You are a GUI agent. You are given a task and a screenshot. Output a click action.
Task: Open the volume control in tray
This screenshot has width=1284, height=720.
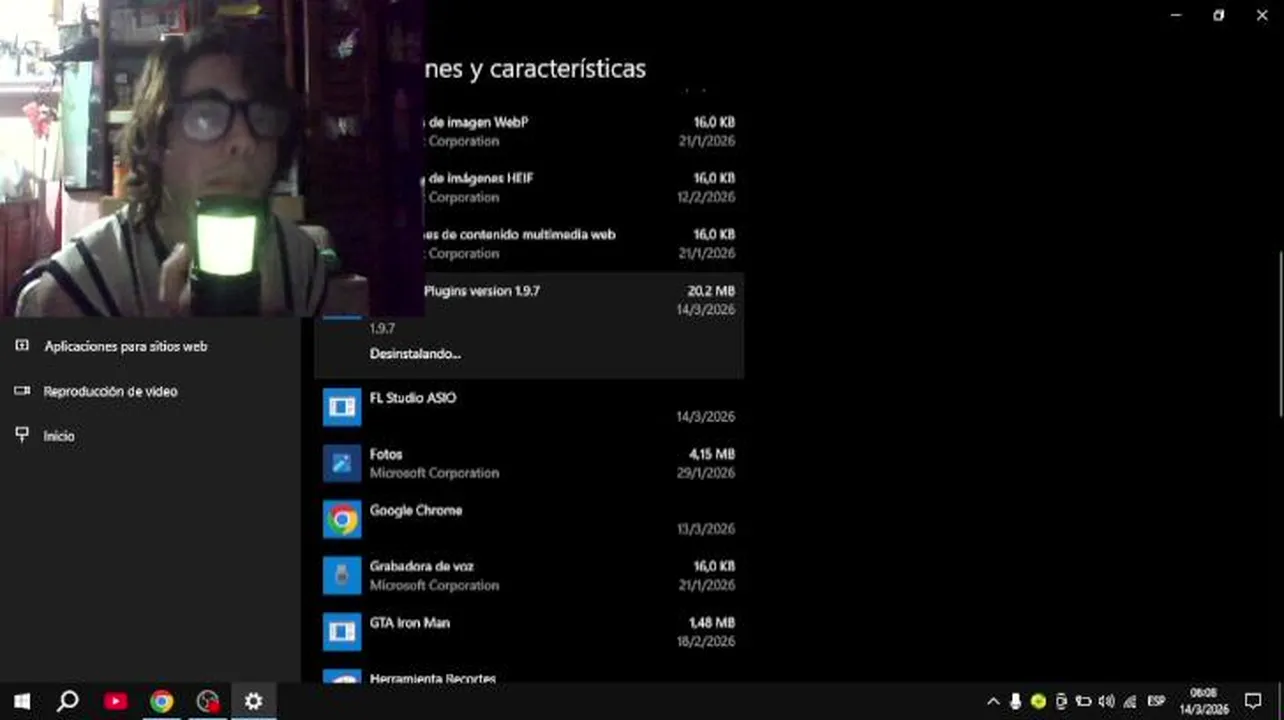1106,701
